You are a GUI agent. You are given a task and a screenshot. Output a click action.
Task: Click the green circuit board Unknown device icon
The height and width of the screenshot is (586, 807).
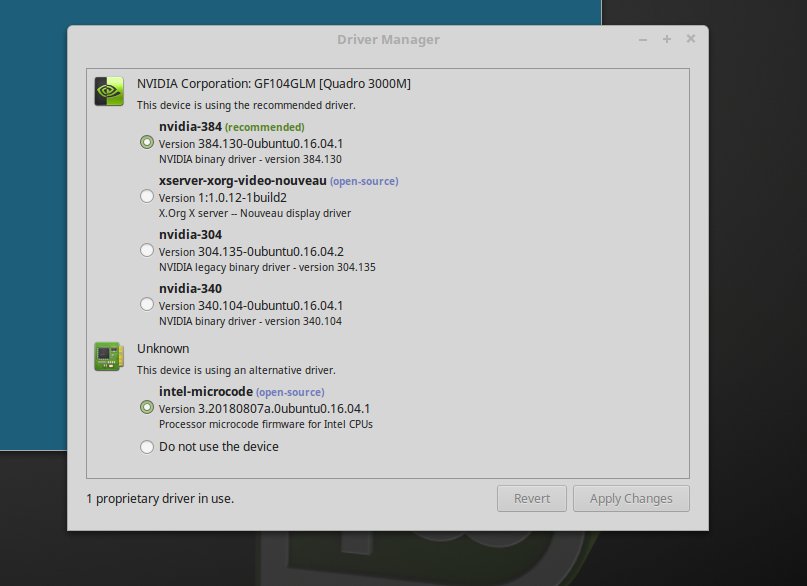(109, 356)
